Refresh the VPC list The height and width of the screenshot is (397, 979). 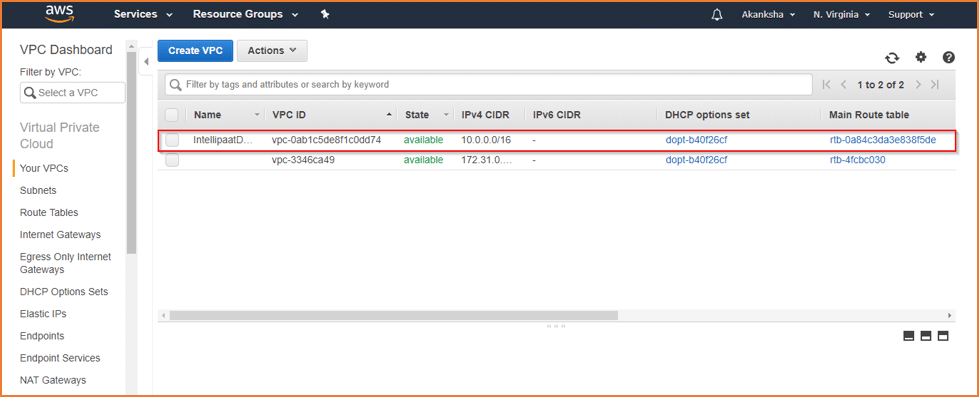click(x=892, y=57)
